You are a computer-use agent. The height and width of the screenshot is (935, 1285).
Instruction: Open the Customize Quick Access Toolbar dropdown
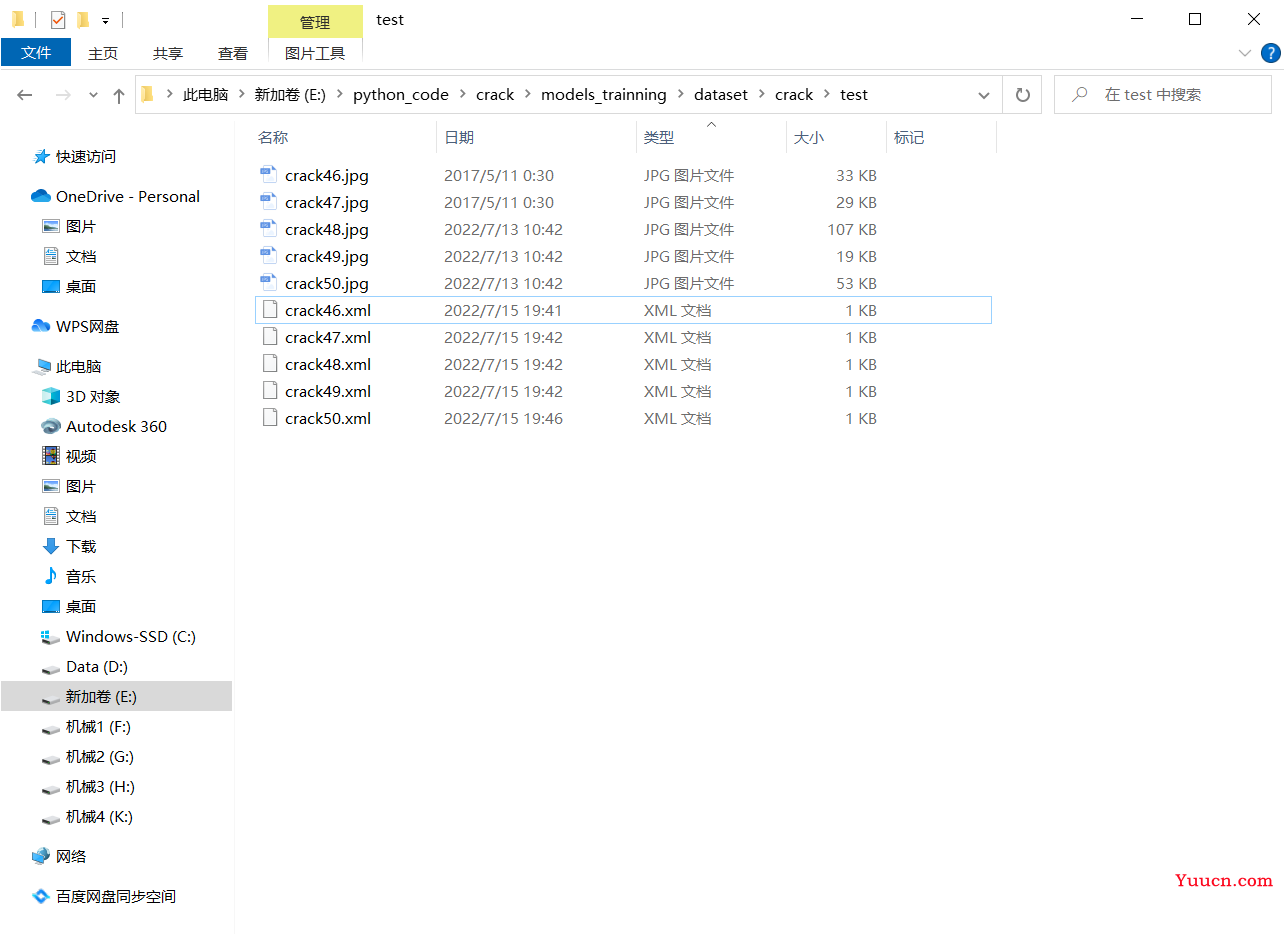click(x=105, y=20)
